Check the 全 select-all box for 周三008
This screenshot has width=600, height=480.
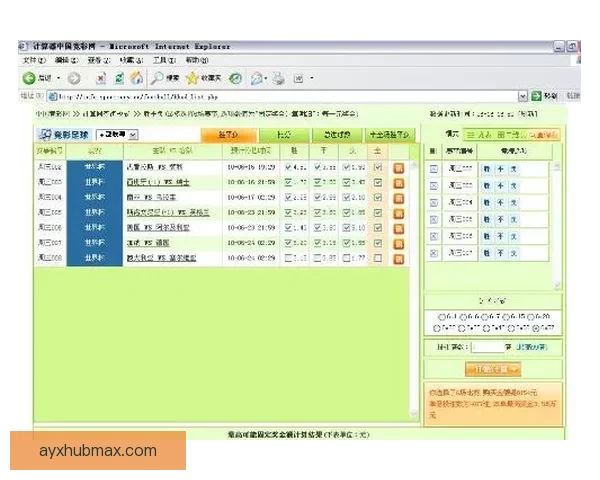coord(378,258)
